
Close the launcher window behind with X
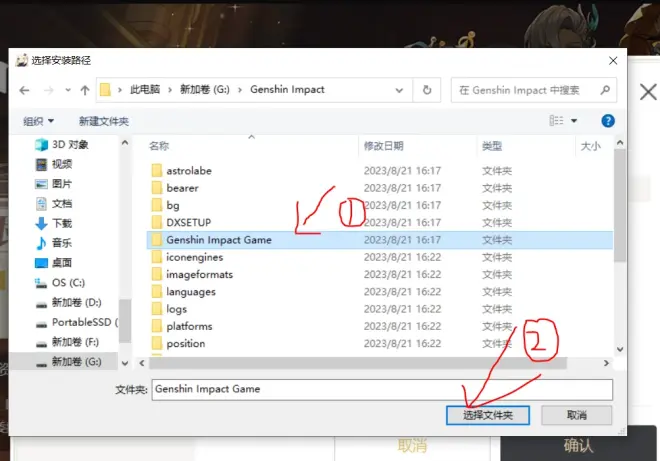coord(648,91)
